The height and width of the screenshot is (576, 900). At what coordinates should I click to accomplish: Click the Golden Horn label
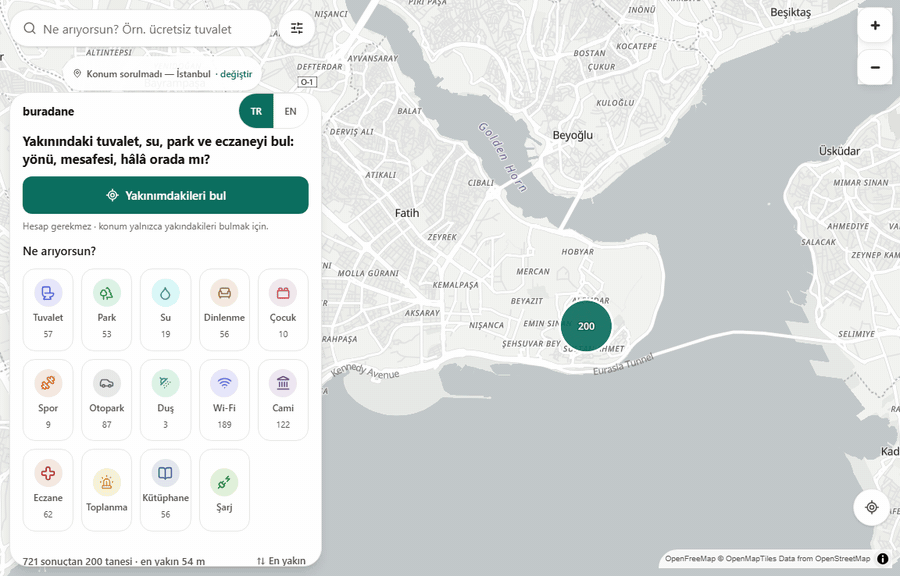[x=502, y=157]
